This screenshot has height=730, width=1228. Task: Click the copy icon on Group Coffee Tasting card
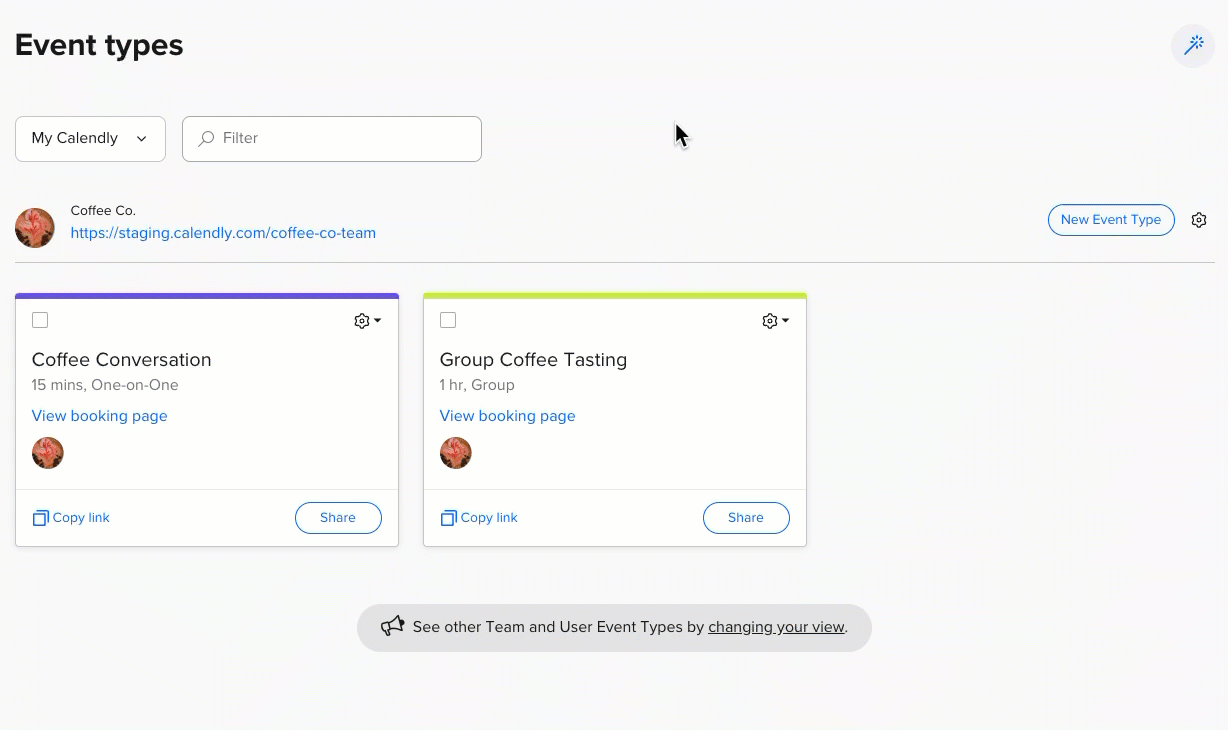click(448, 518)
